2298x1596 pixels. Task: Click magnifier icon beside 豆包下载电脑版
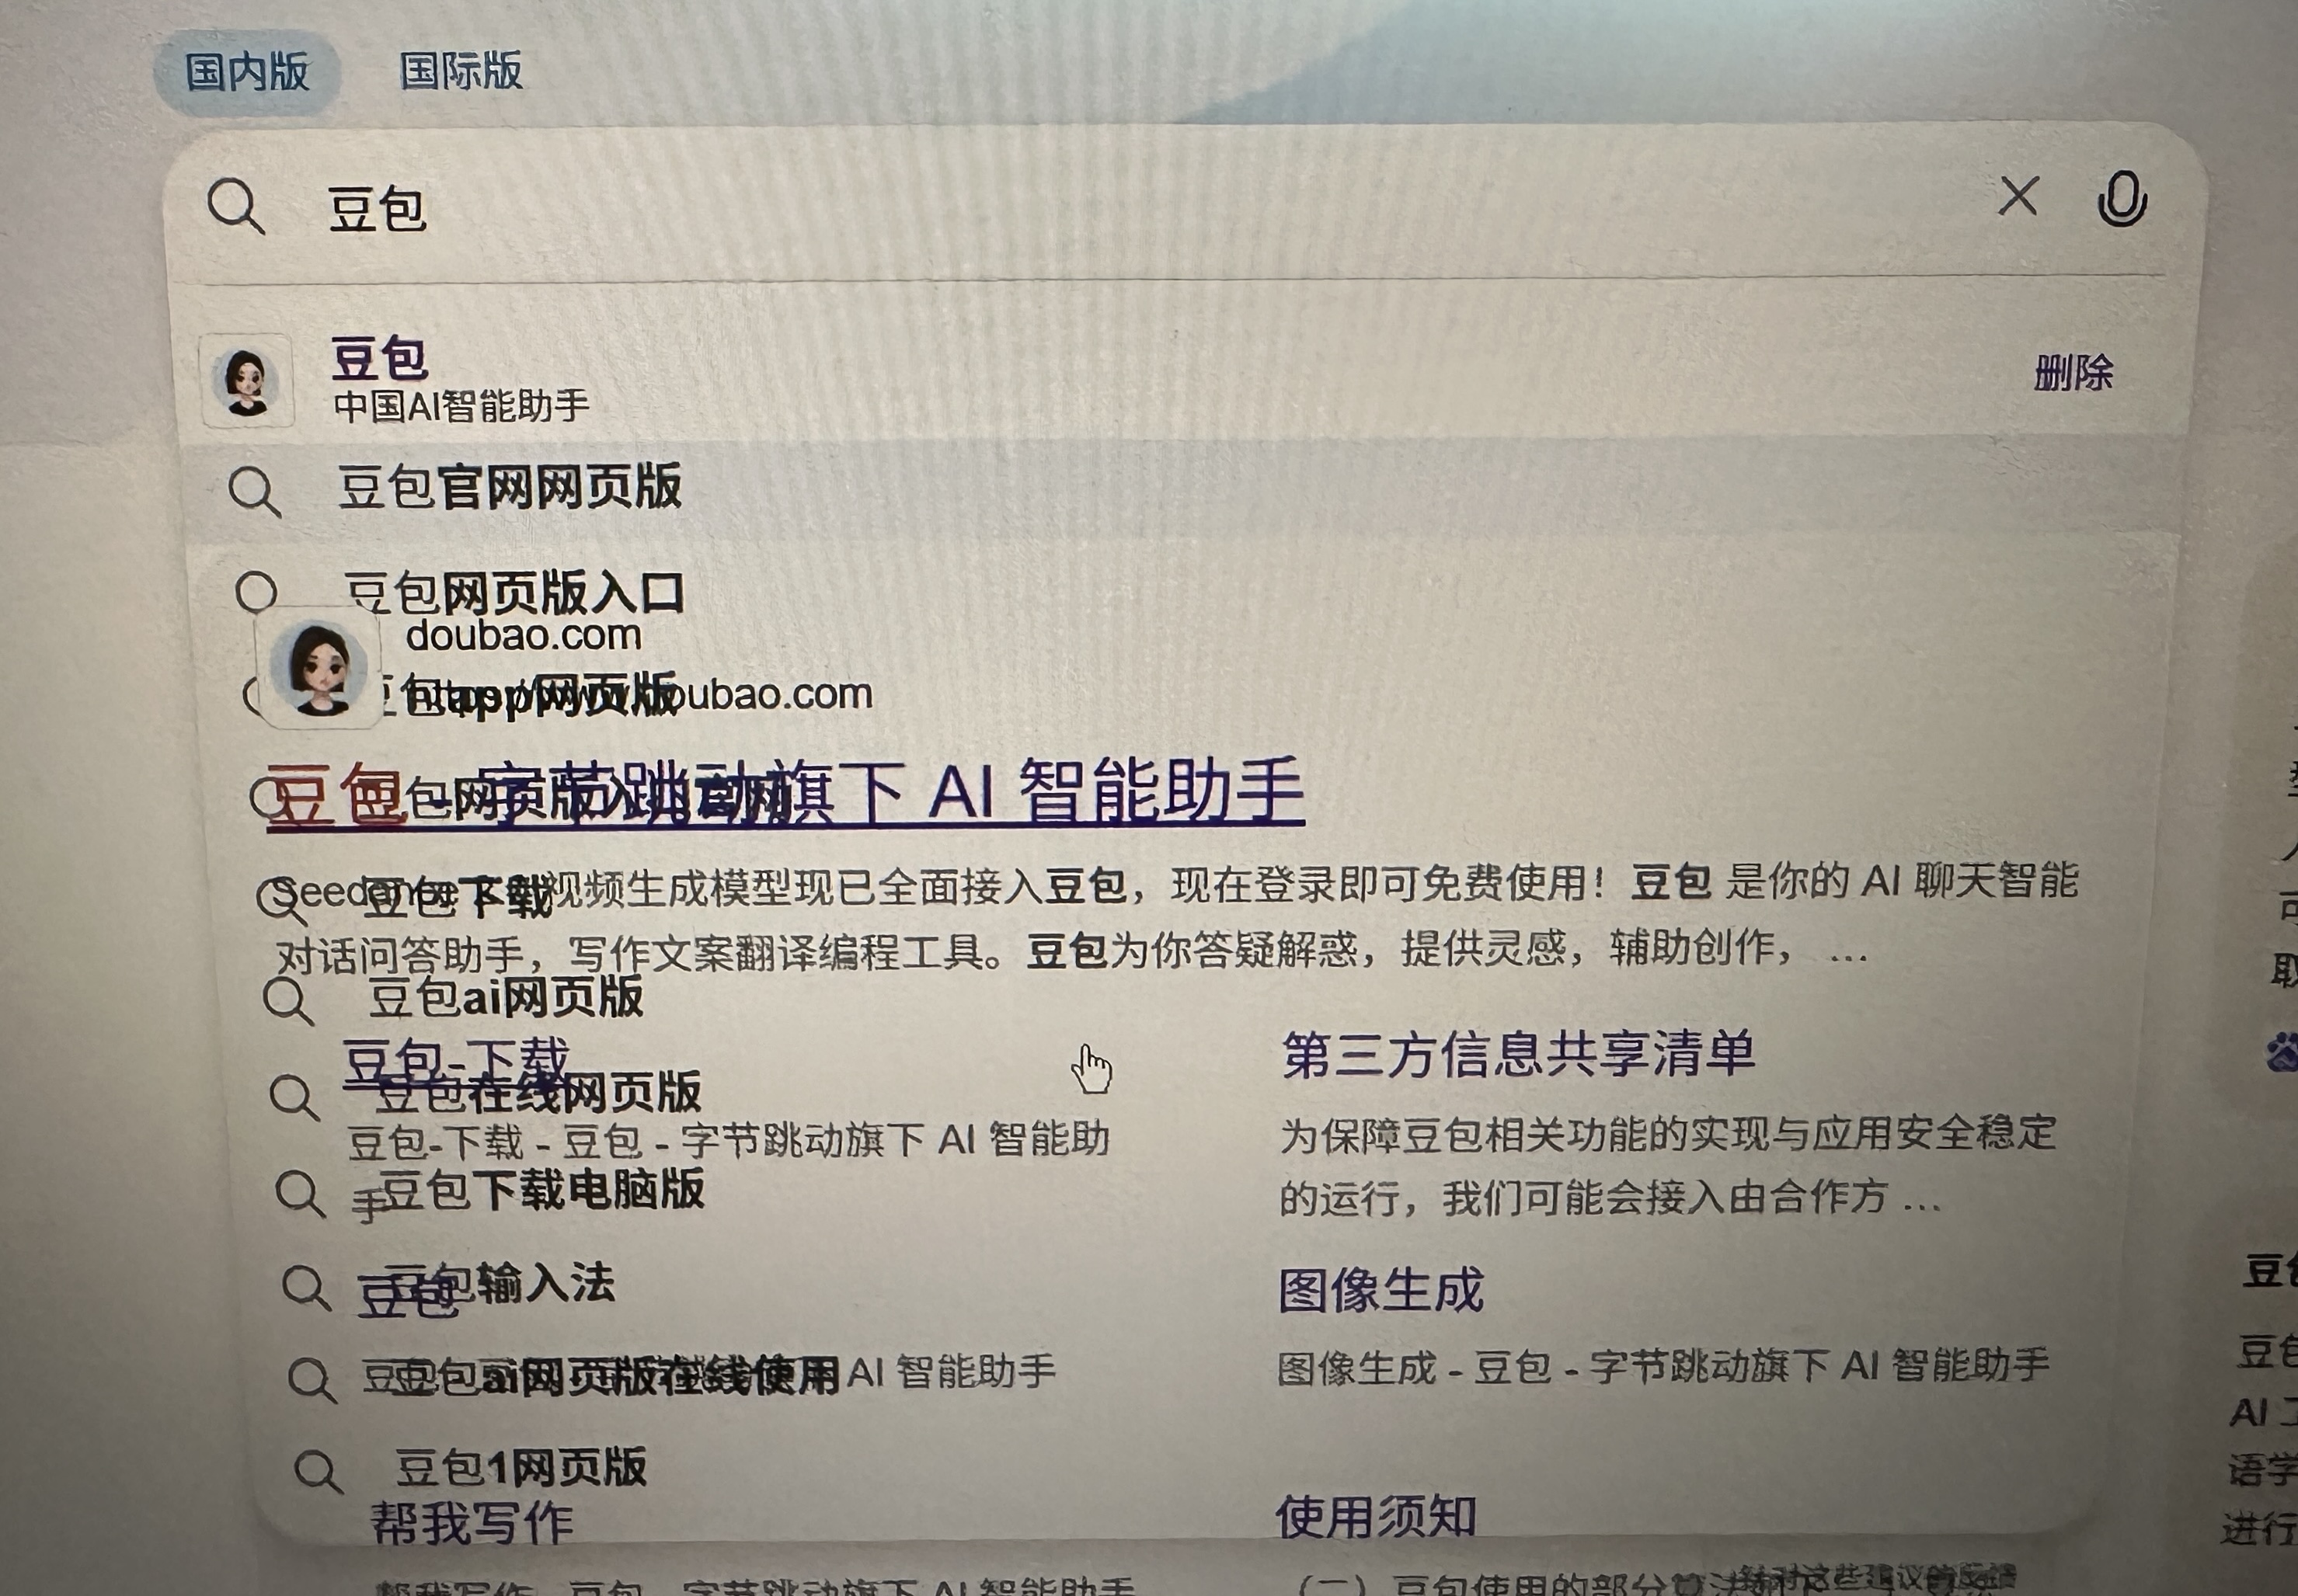tap(300, 1193)
